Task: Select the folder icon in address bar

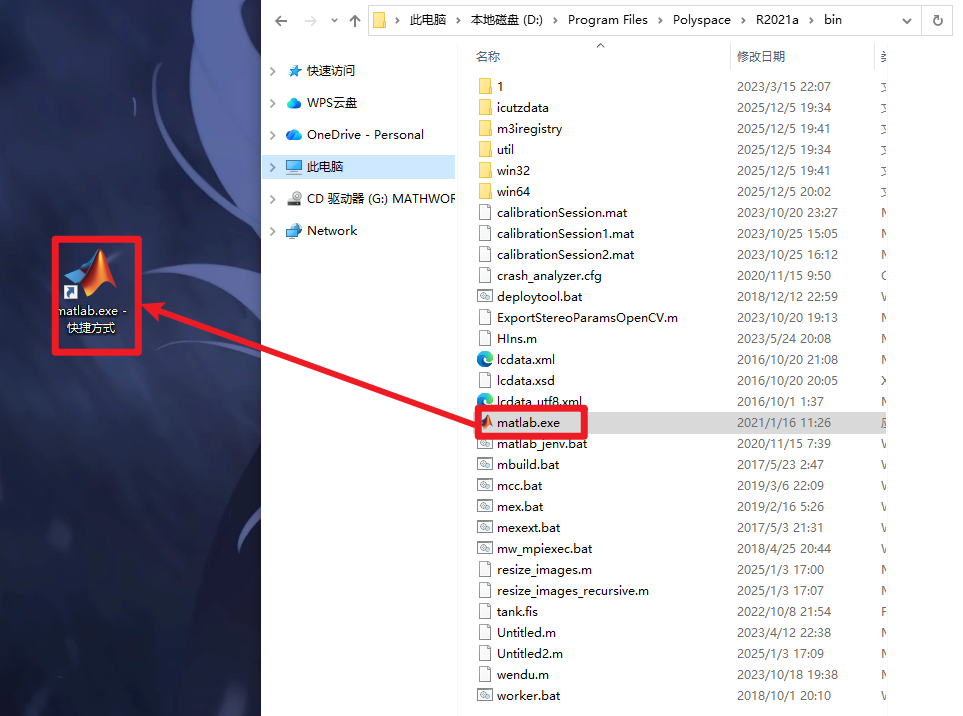Action: click(x=380, y=21)
